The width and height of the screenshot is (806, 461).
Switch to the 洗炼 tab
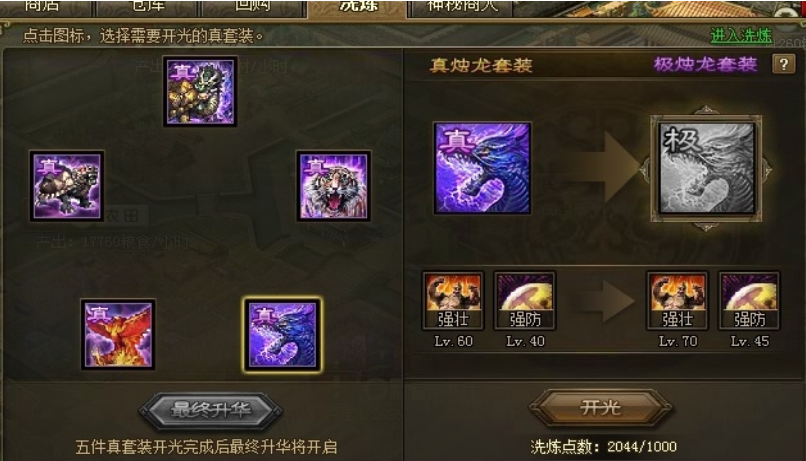(357, 8)
